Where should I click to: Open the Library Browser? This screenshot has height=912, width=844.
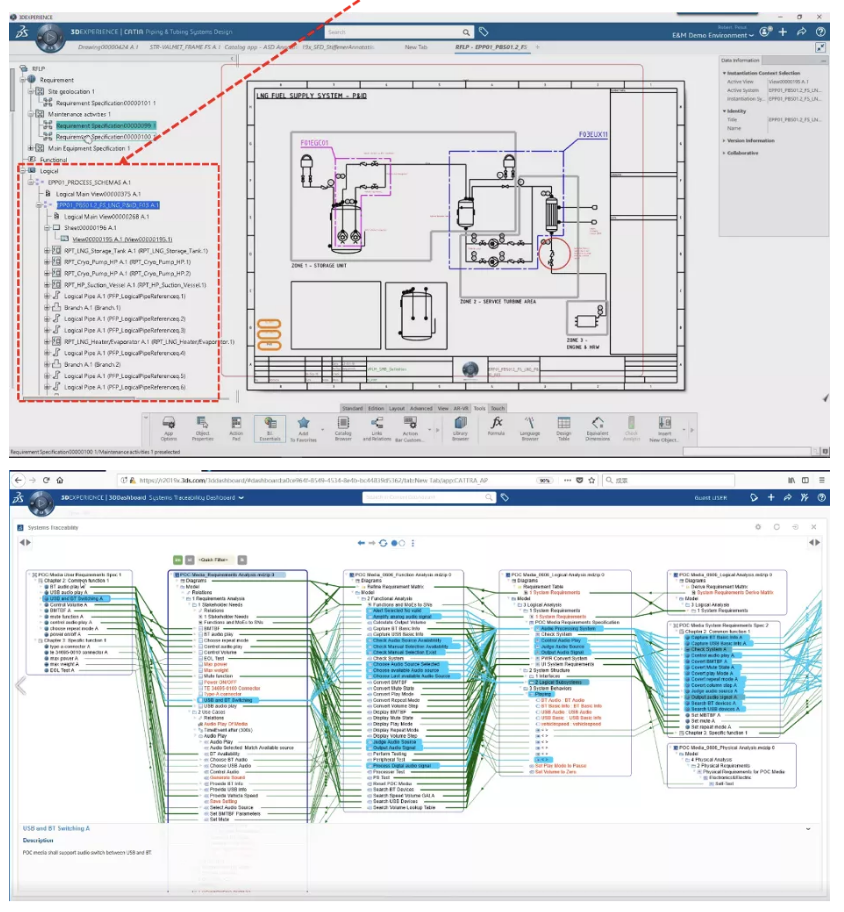[x=460, y=429]
